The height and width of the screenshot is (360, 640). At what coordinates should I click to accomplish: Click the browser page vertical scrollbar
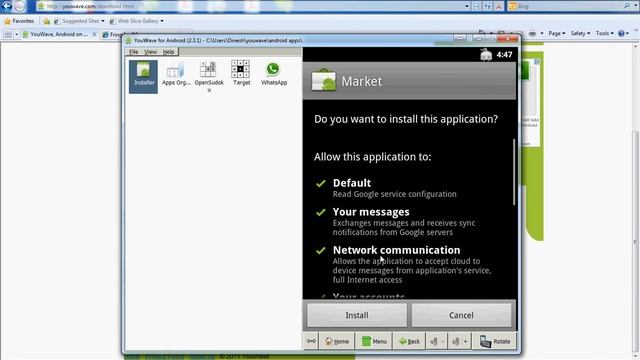(636, 241)
